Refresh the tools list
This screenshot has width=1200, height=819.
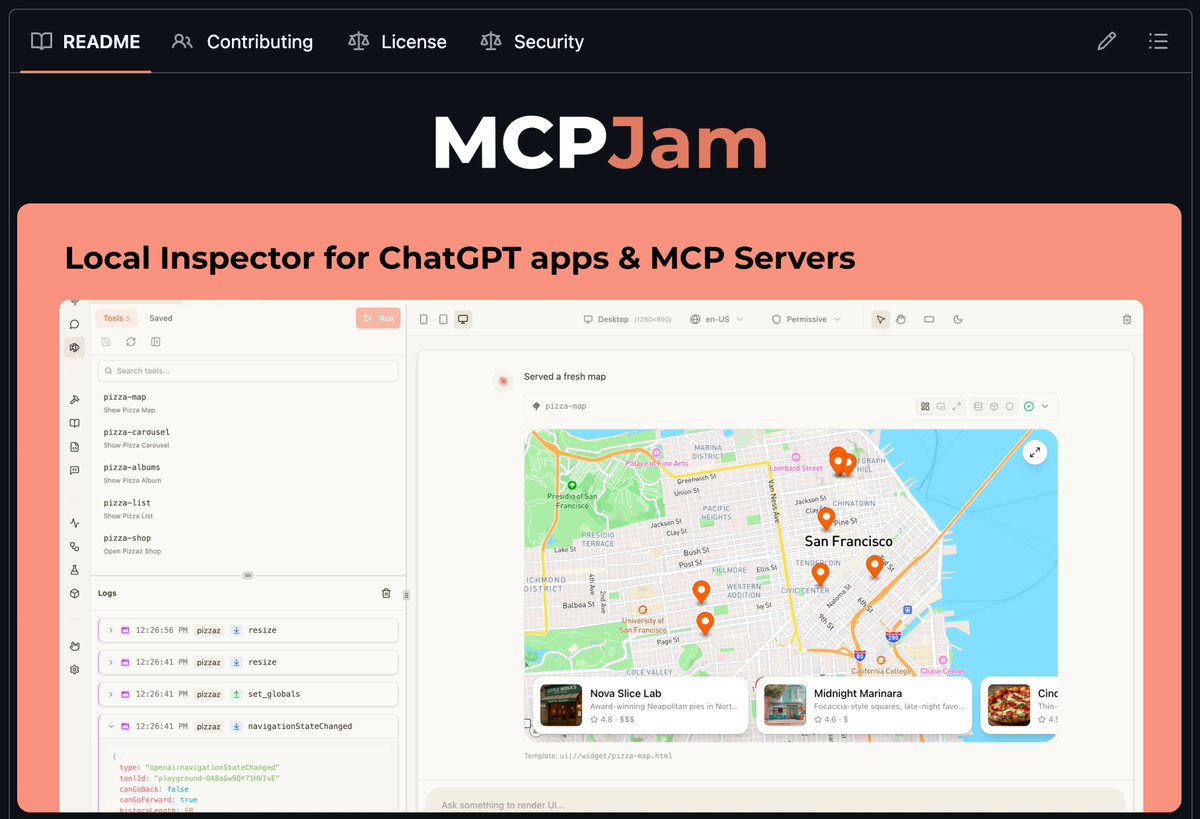tap(130, 341)
